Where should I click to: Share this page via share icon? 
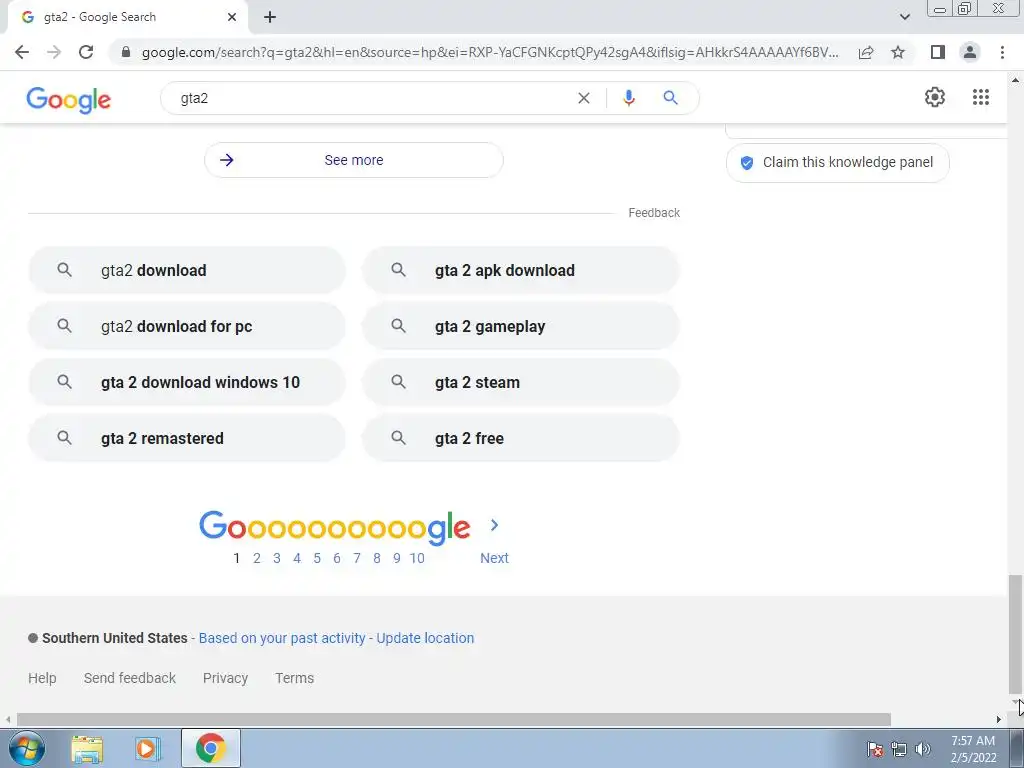click(x=866, y=52)
